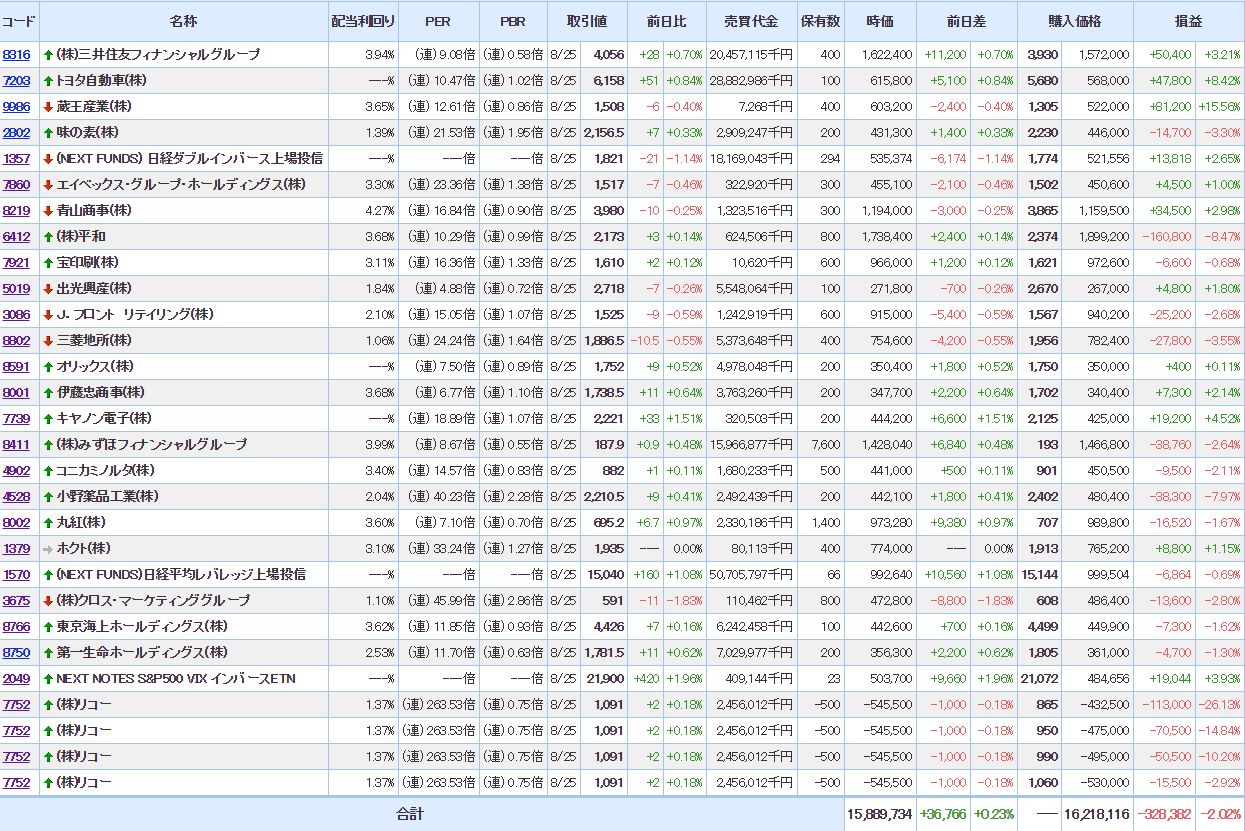Click red down arrow beside 三菱地所(株)
Screen dimensions: 1245x831
48,340
